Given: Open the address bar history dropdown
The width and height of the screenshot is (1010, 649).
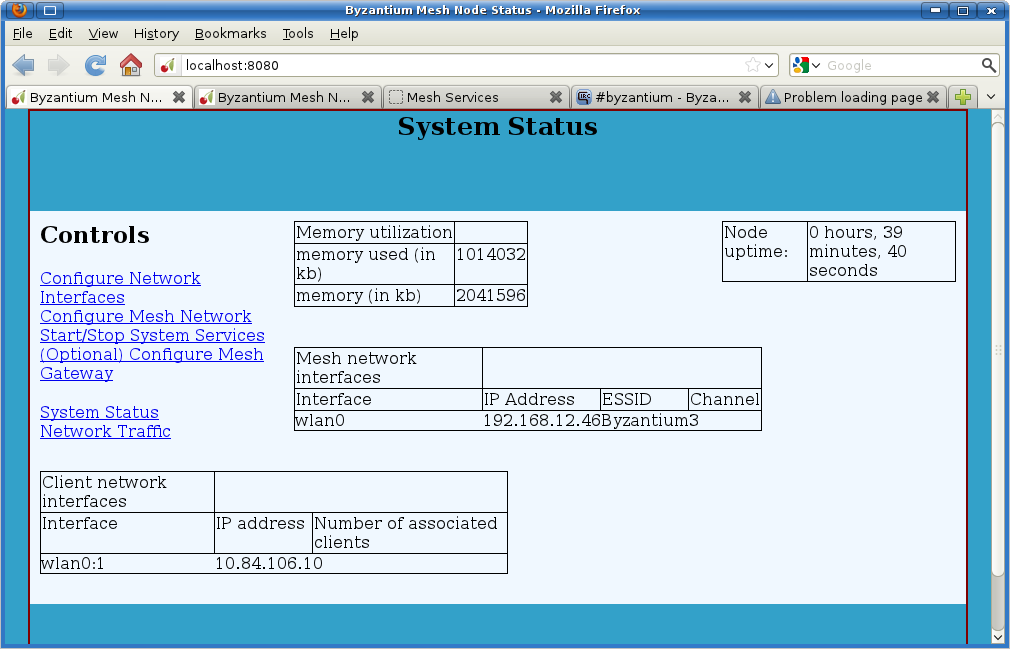Looking at the screenshot, I should (x=769, y=66).
